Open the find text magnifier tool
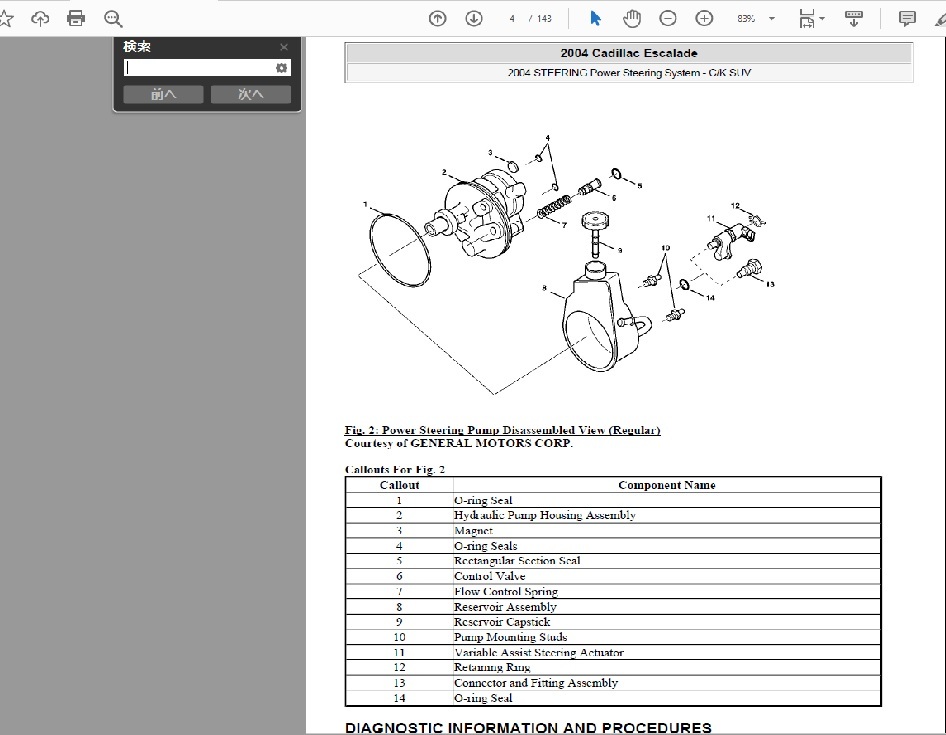Screen dimensions: 946x735 click(x=113, y=19)
